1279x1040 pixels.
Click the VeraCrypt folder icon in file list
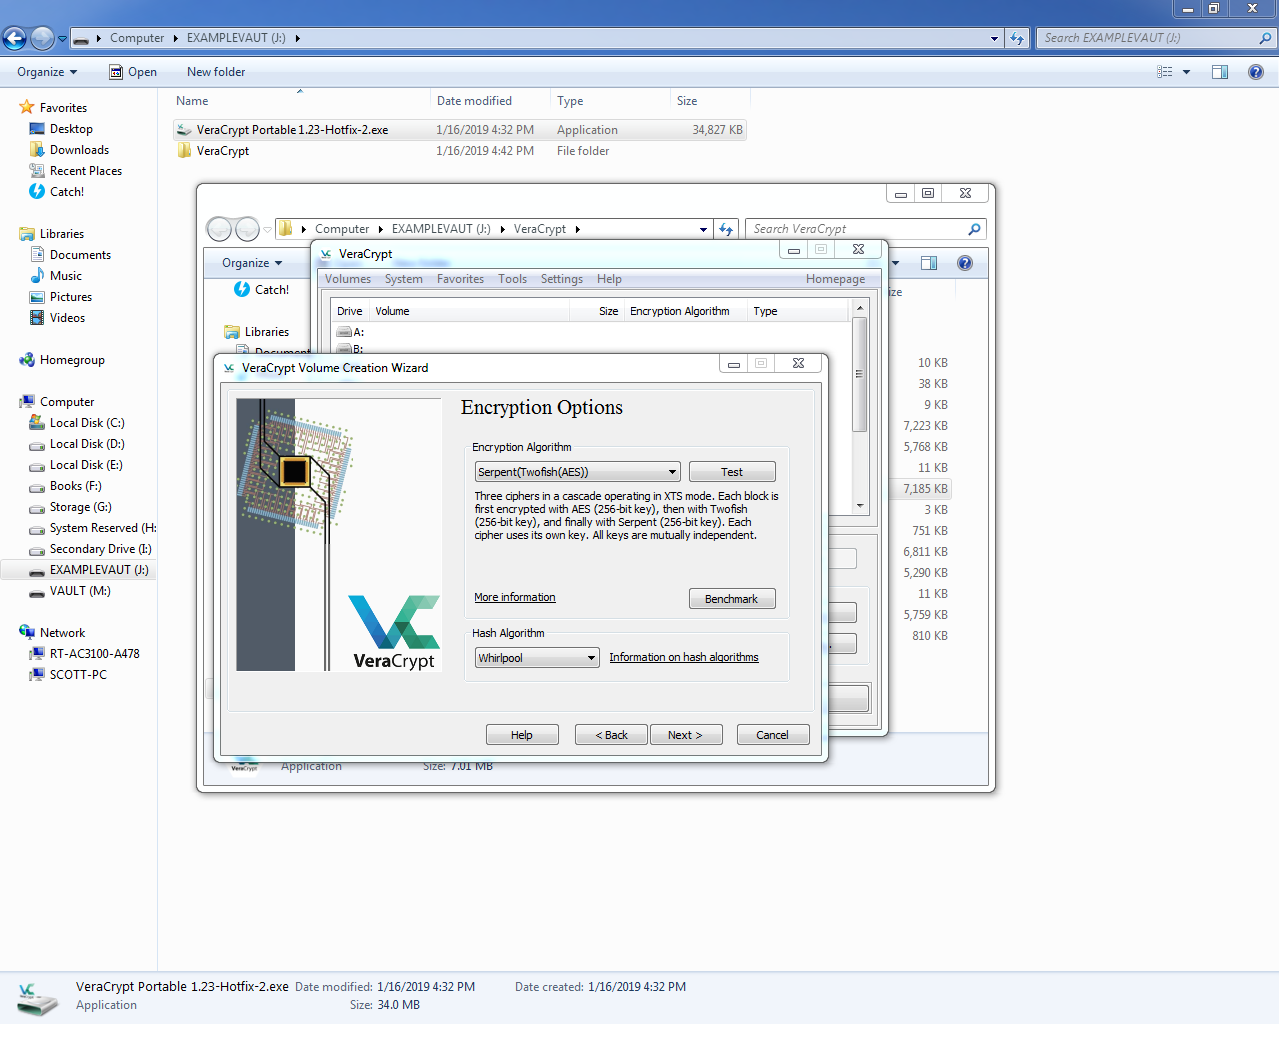point(185,151)
